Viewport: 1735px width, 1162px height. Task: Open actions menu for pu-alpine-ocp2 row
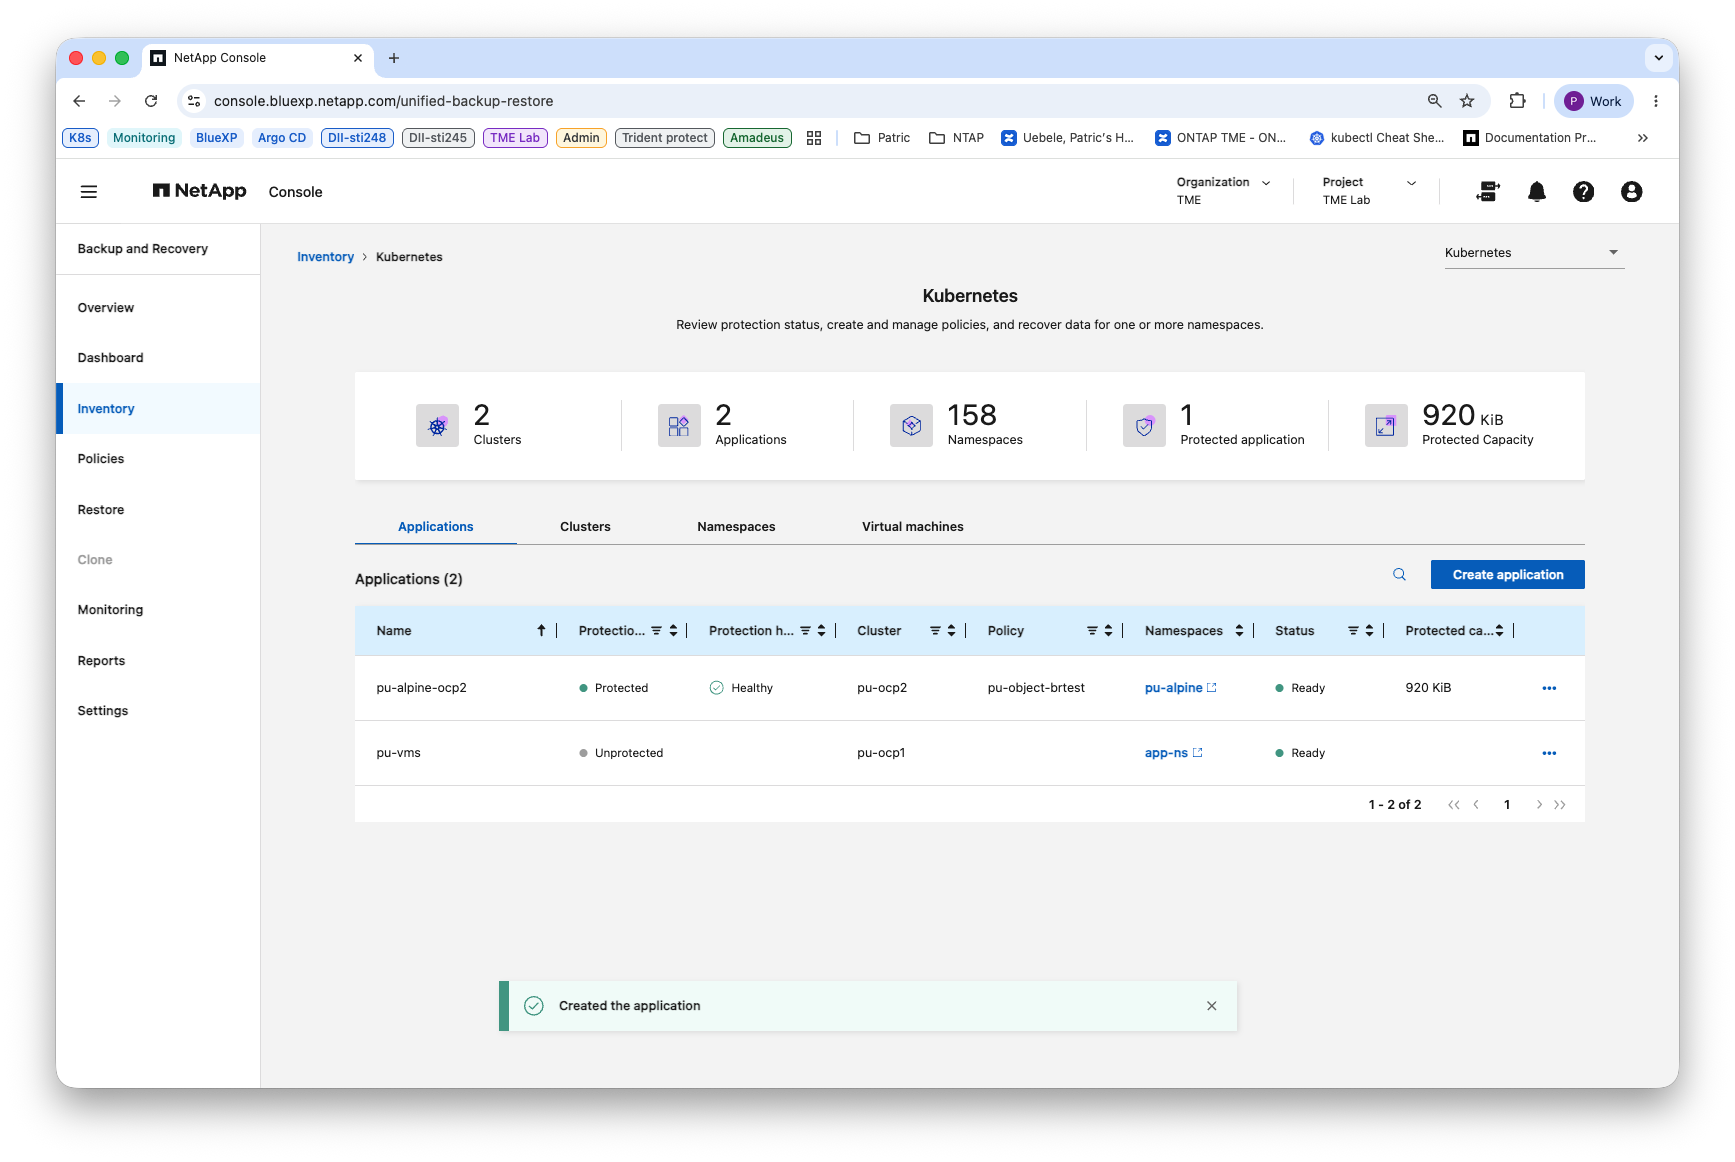tap(1549, 688)
